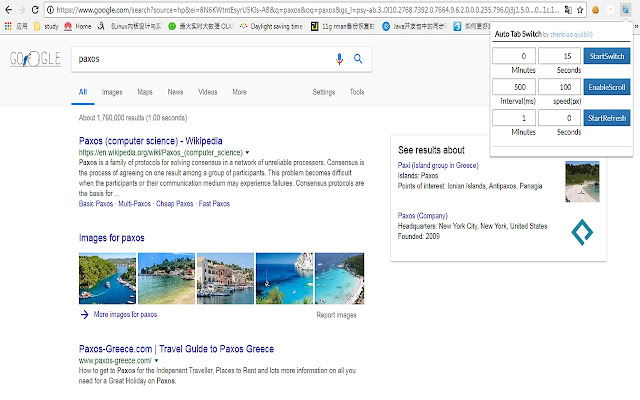Click the arrow beside More images for paxos
Image resolution: width=640 pixels, height=400 pixels.
(84, 314)
